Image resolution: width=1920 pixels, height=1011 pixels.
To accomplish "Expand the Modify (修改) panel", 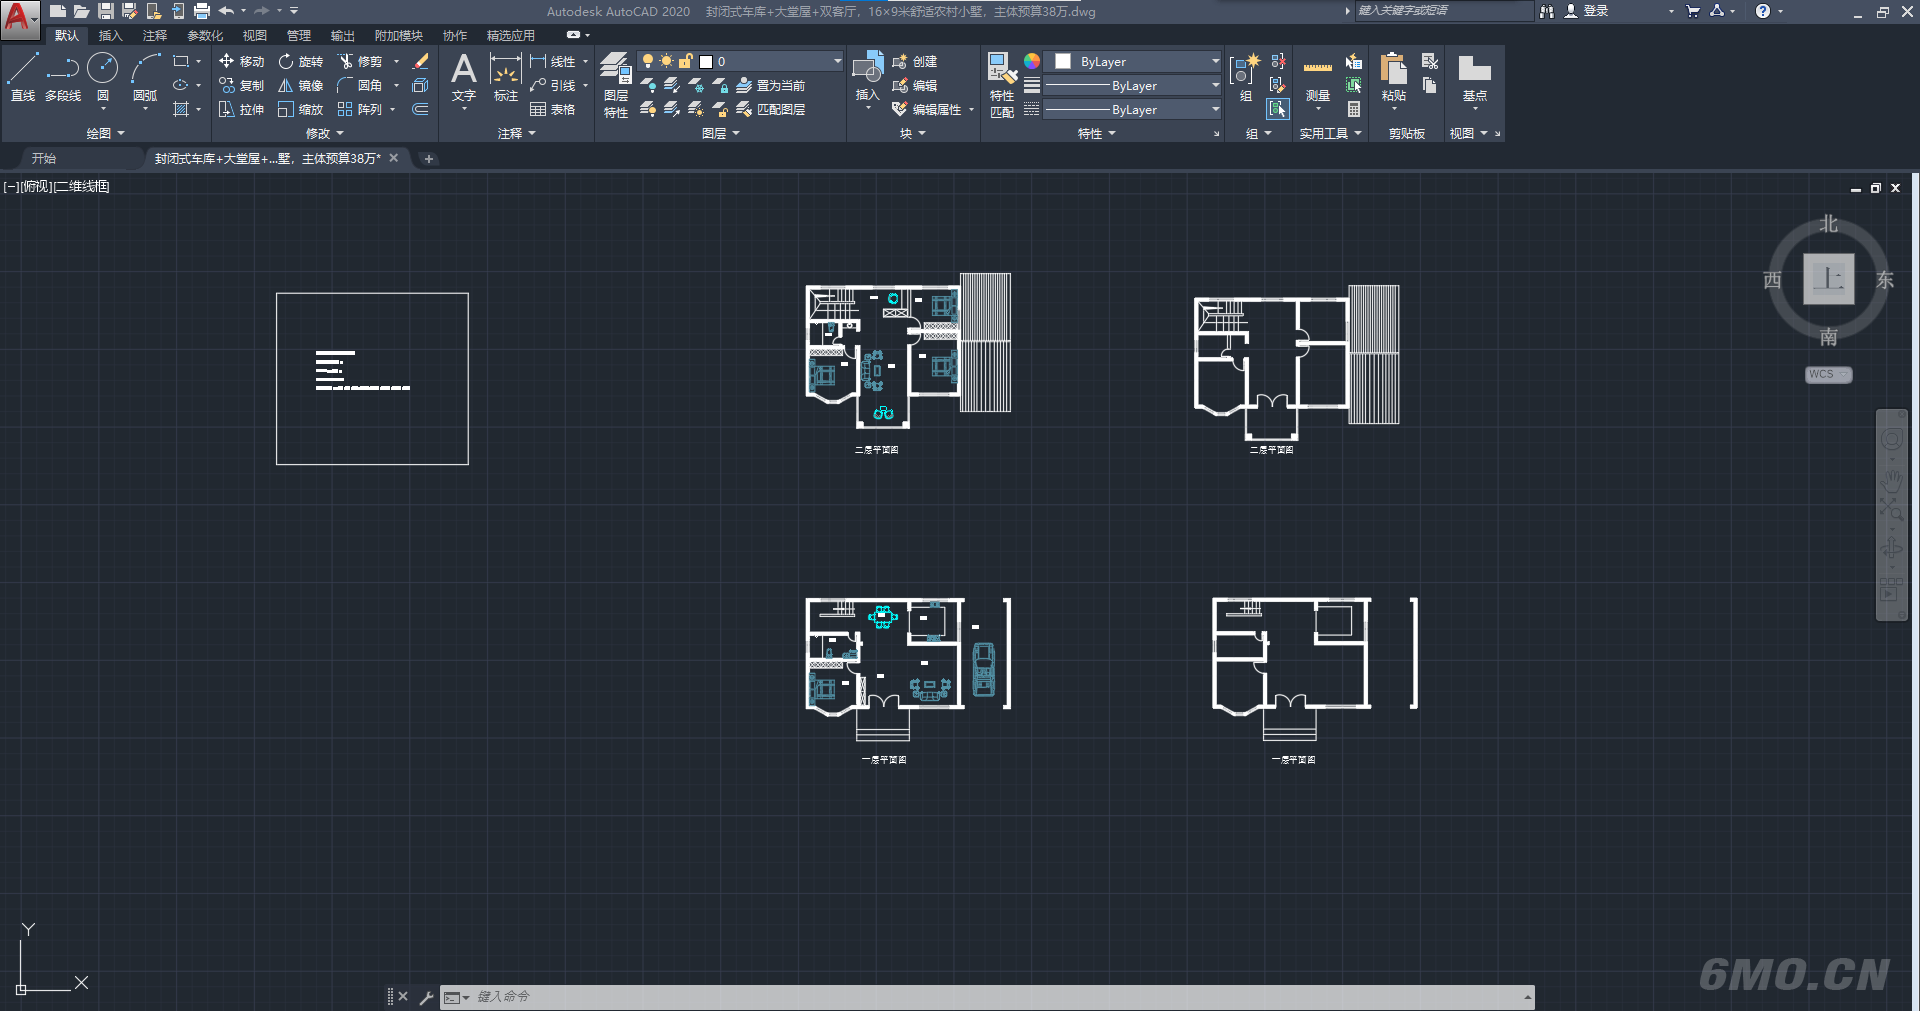I will 324,133.
